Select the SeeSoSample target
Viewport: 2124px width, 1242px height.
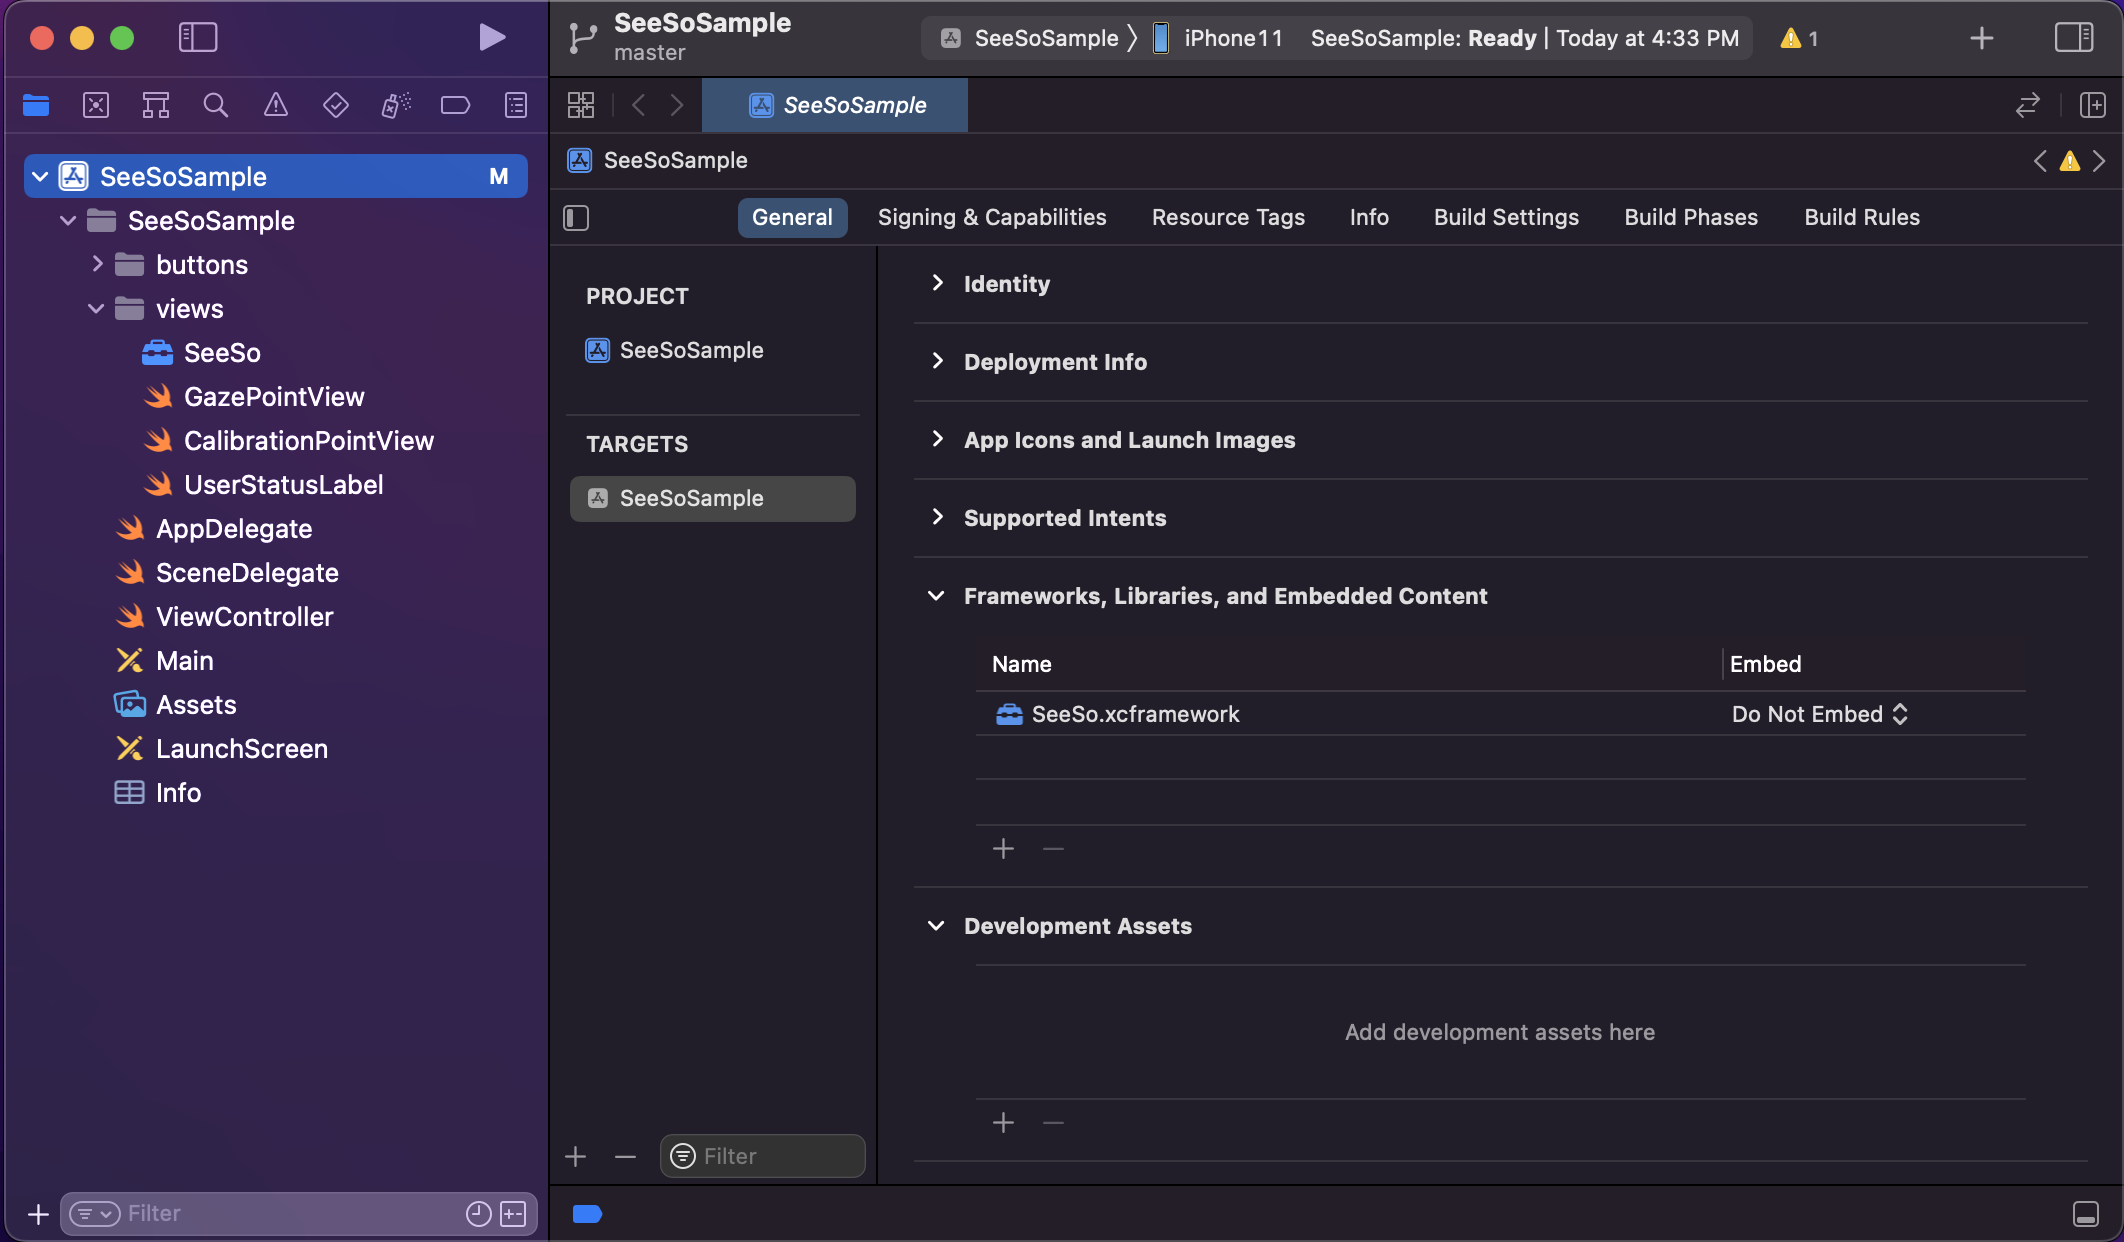click(x=713, y=499)
